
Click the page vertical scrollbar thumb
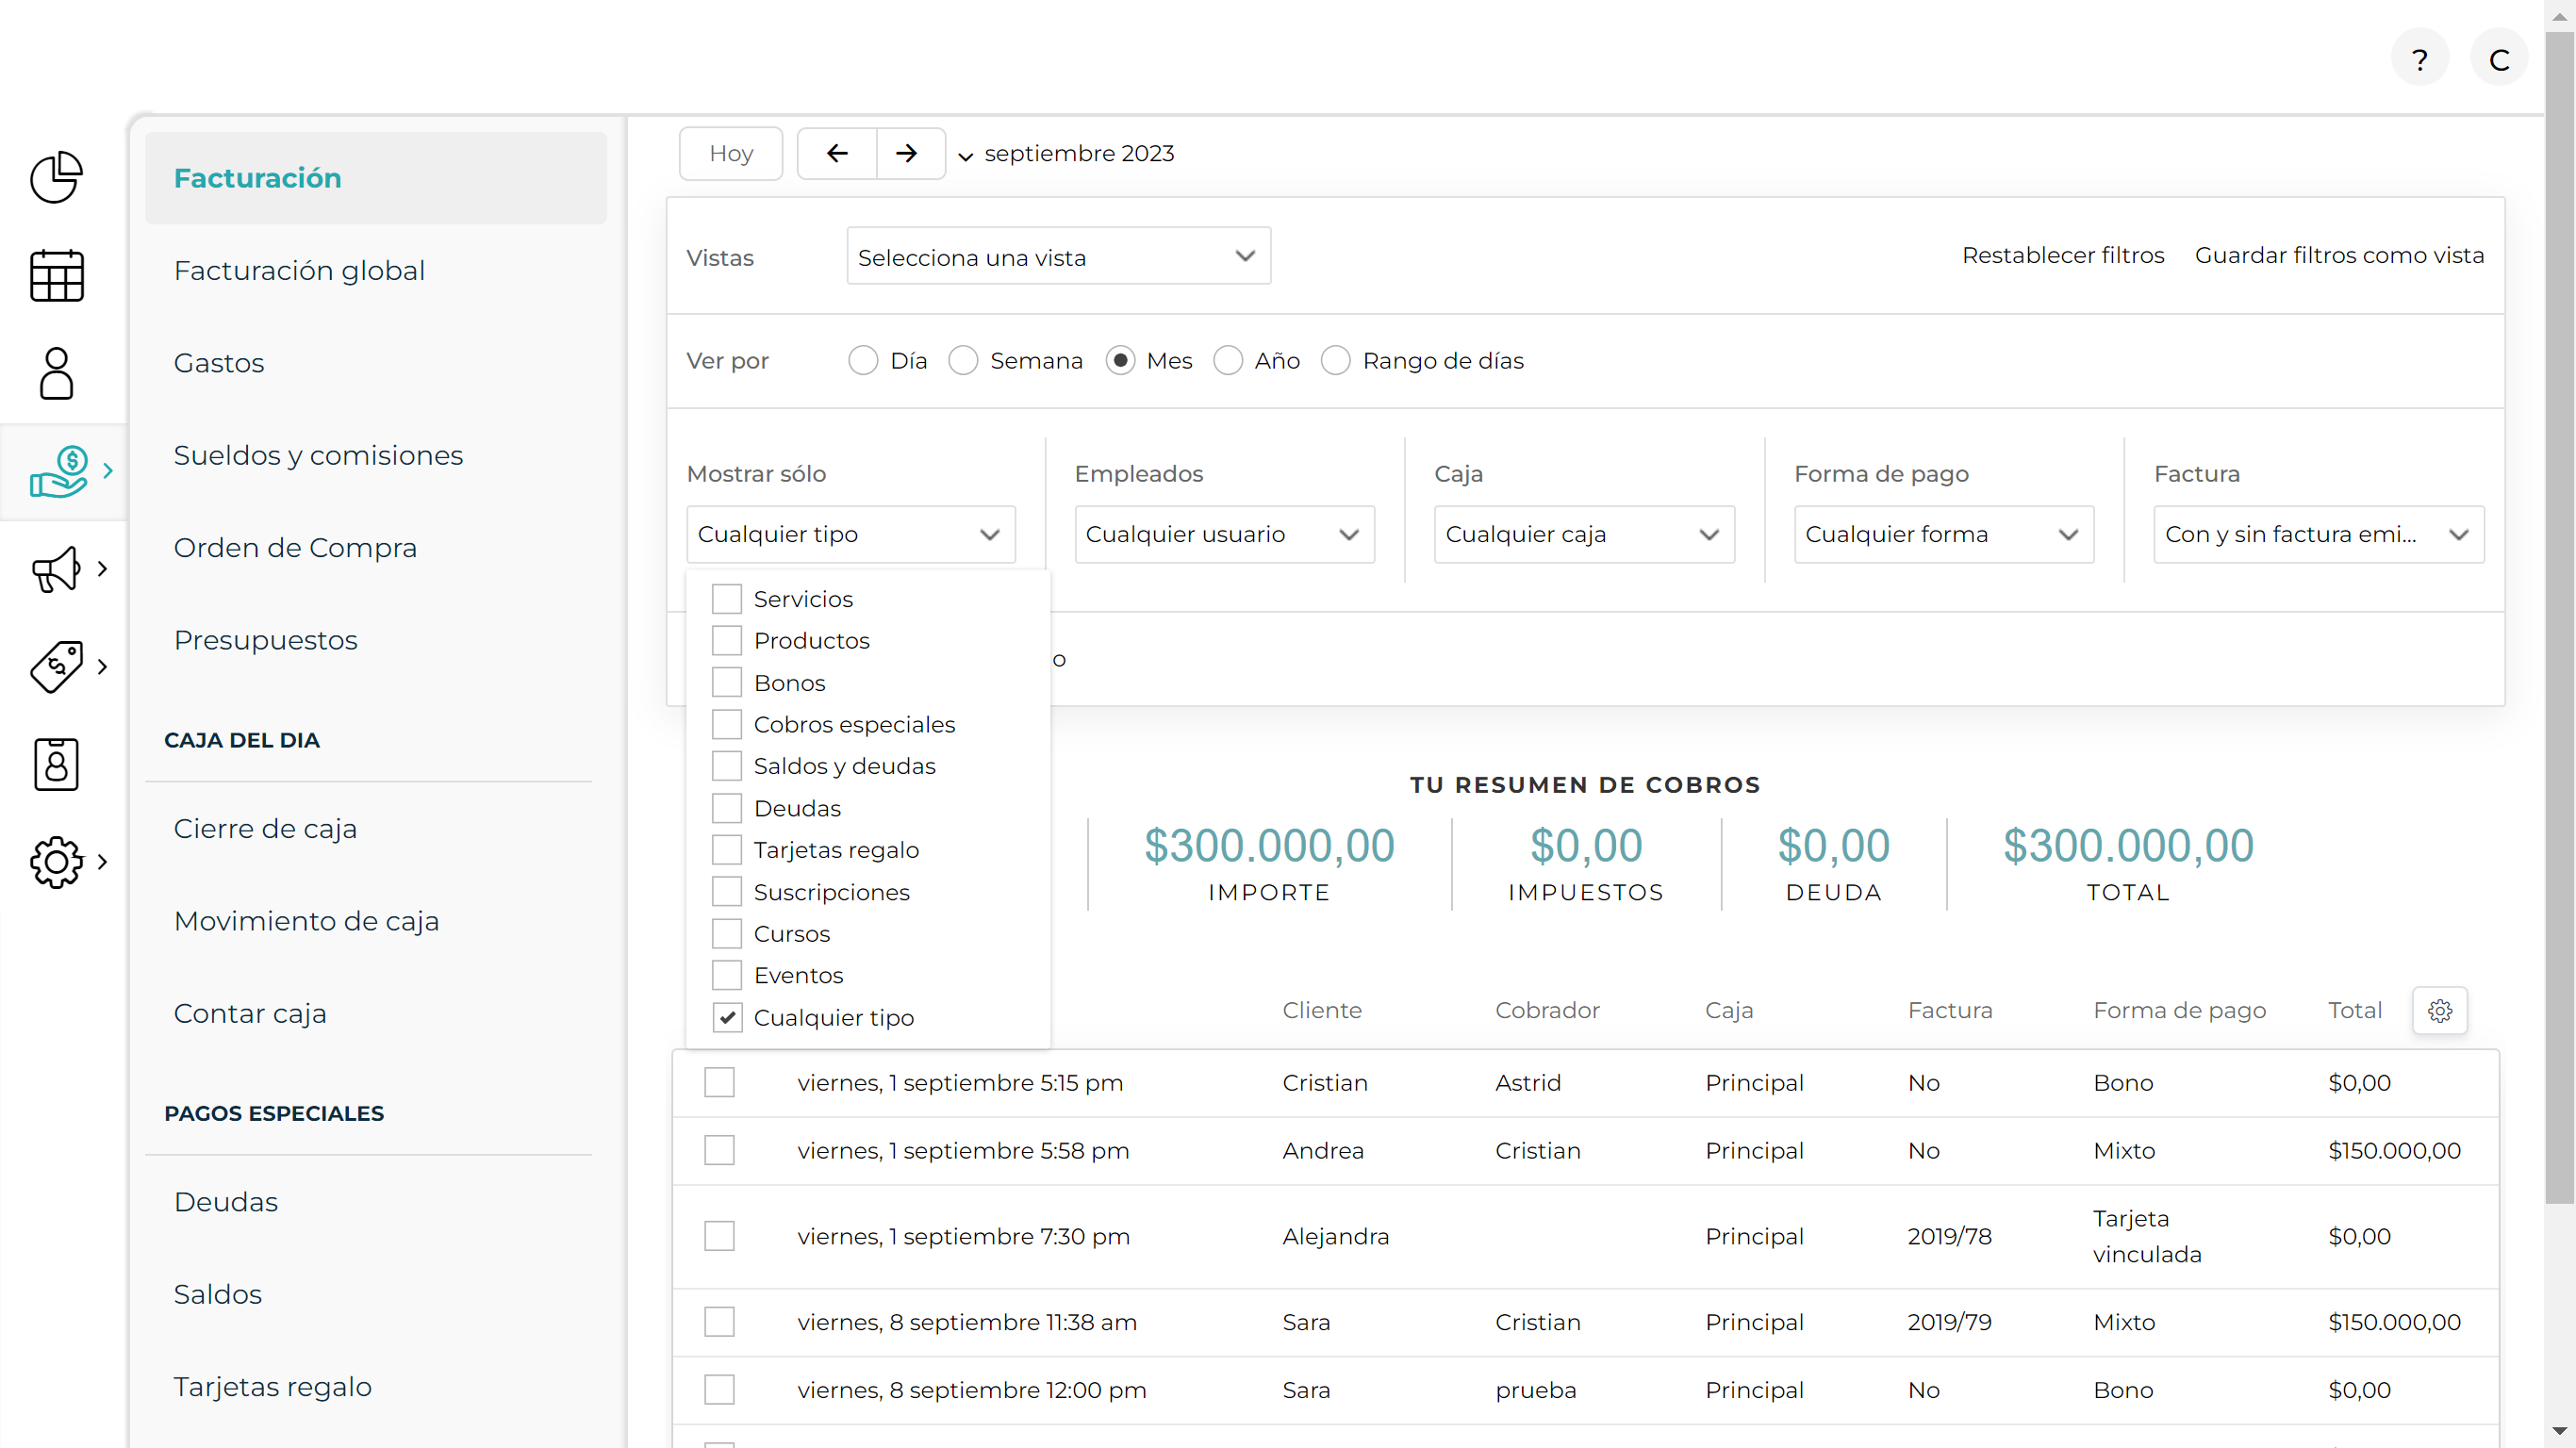click(x=2560, y=620)
